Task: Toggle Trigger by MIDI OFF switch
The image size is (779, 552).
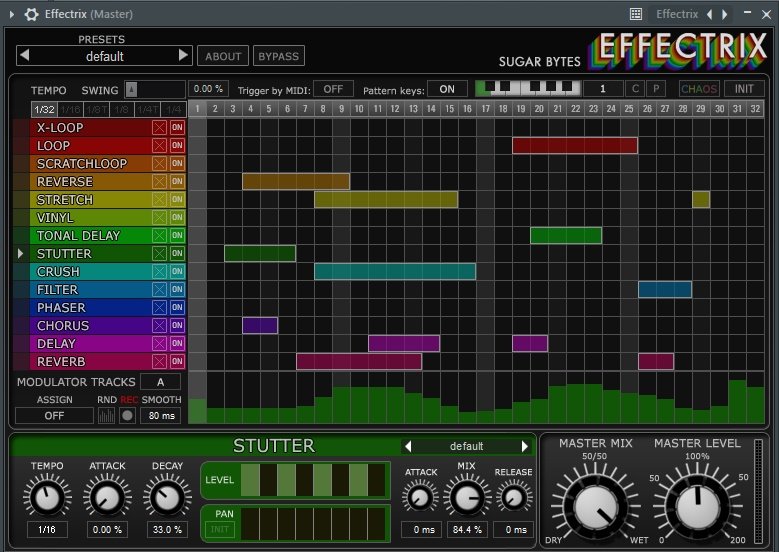Action: (x=333, y=89)
